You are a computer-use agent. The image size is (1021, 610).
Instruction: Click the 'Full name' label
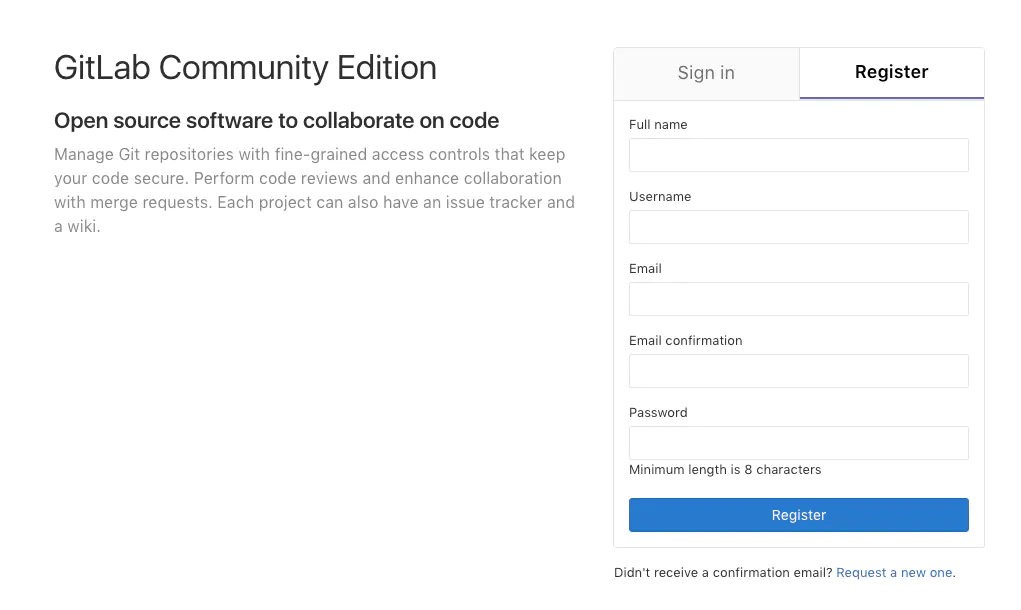pyautogui.click(x=658, y=125)
